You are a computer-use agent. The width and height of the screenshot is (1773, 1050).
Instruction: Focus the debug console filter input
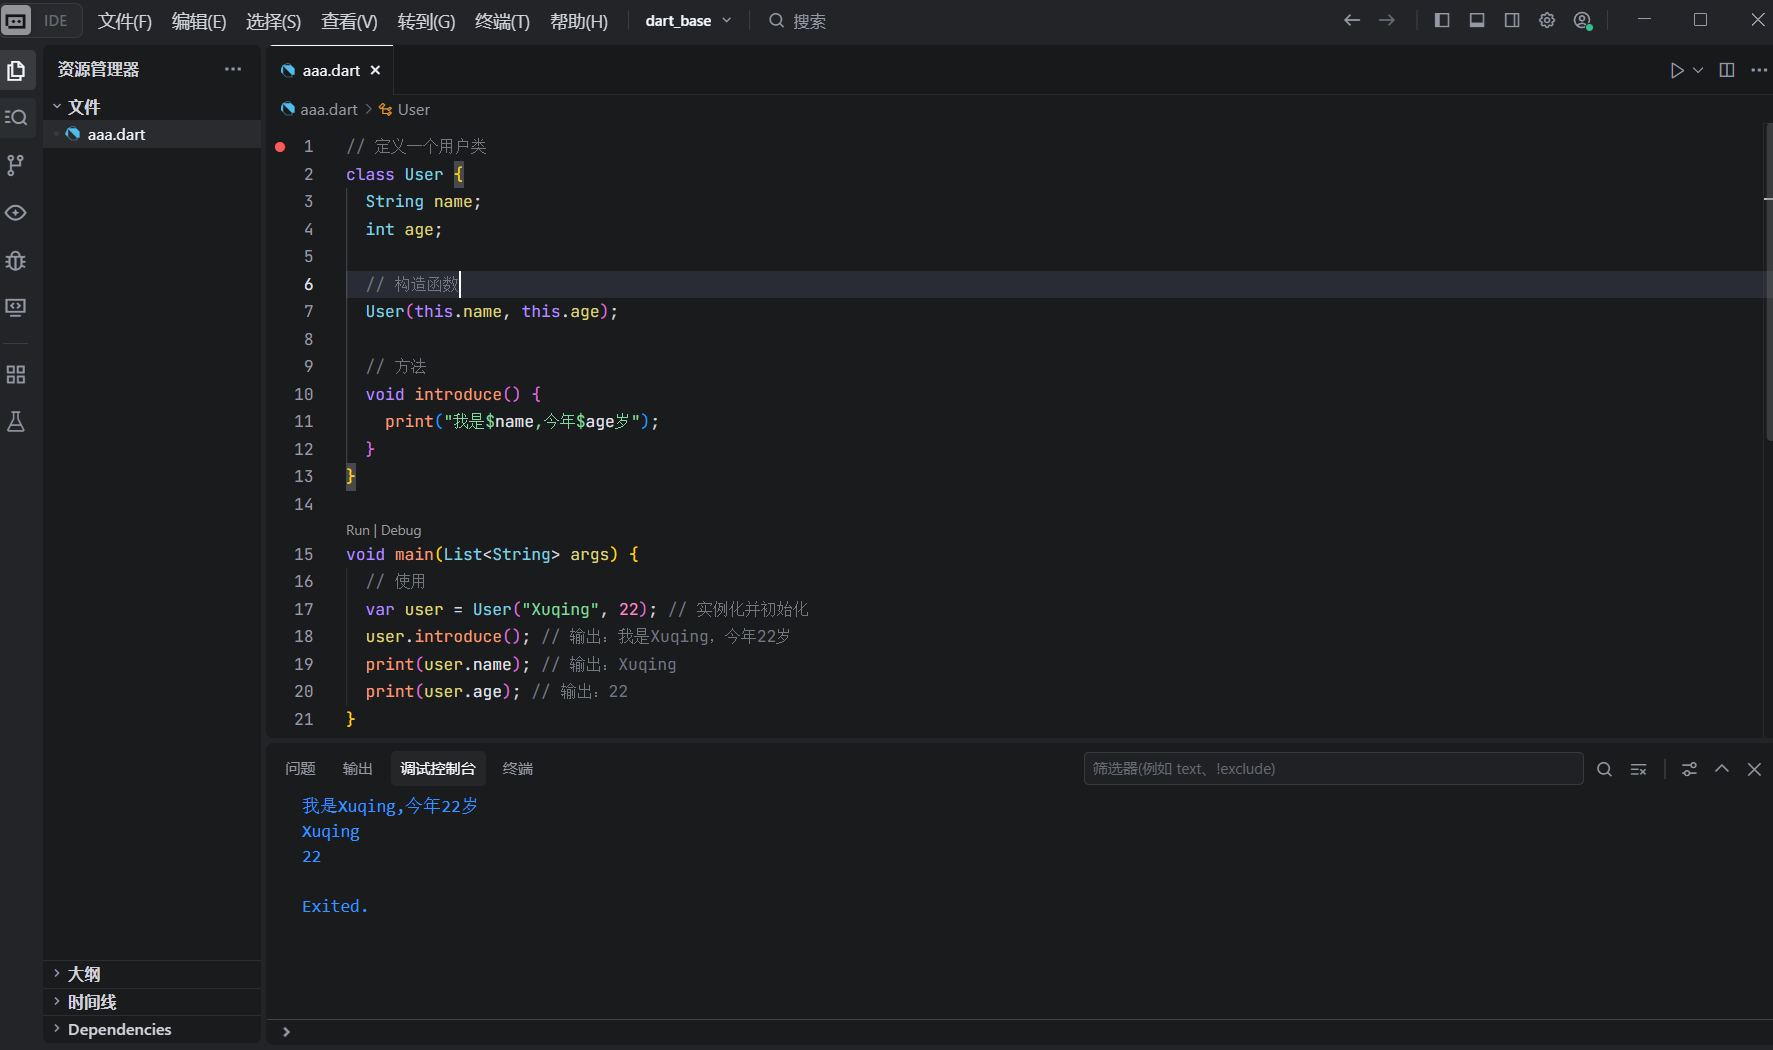coord(1333,768)
